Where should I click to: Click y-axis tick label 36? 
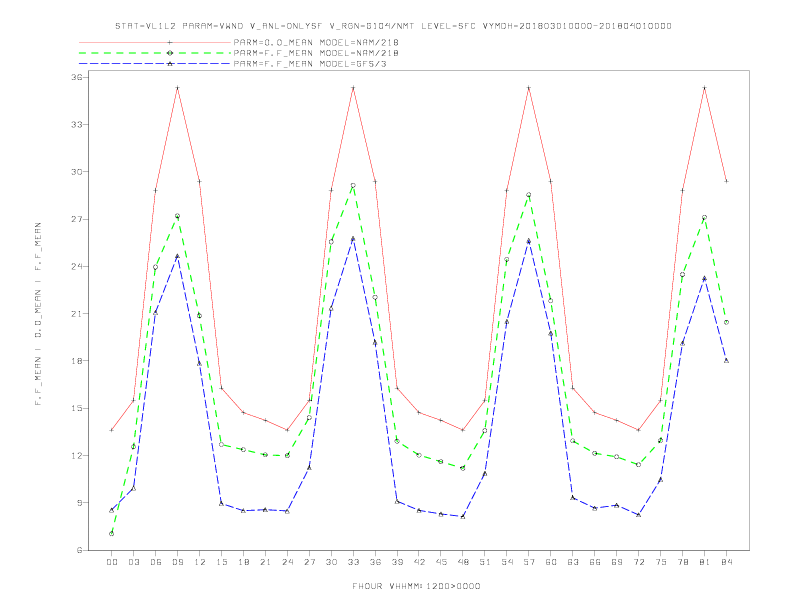click(x=77, y=77)
